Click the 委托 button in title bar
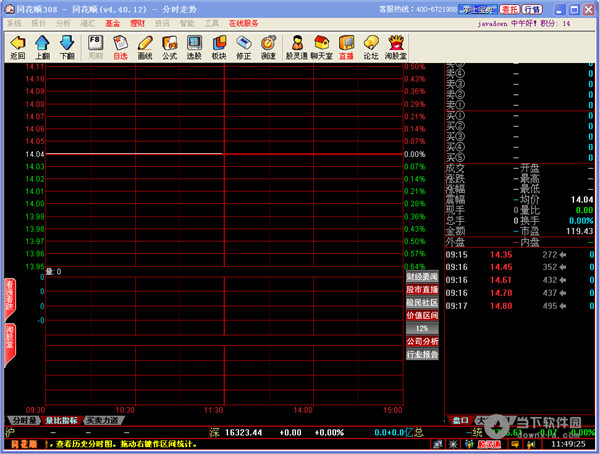Screen dimensions: 600x454 pyautogui.click(x=510, y=10)
